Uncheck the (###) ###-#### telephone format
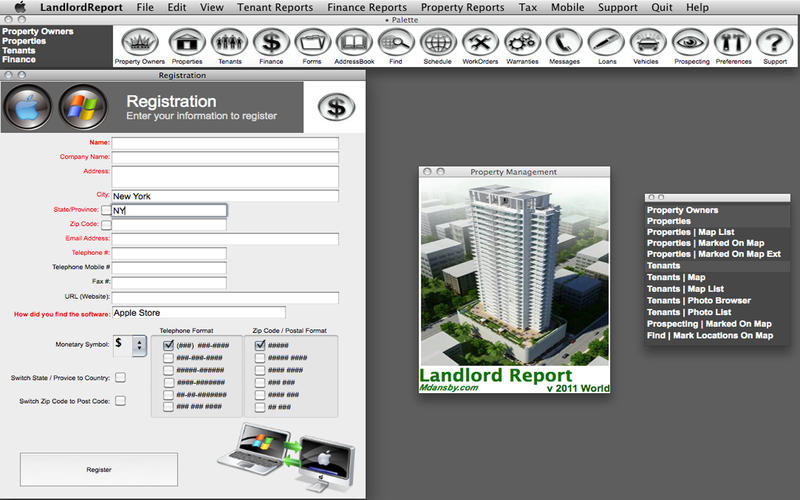This screenshot has width=800, height=500. (168, 346)
